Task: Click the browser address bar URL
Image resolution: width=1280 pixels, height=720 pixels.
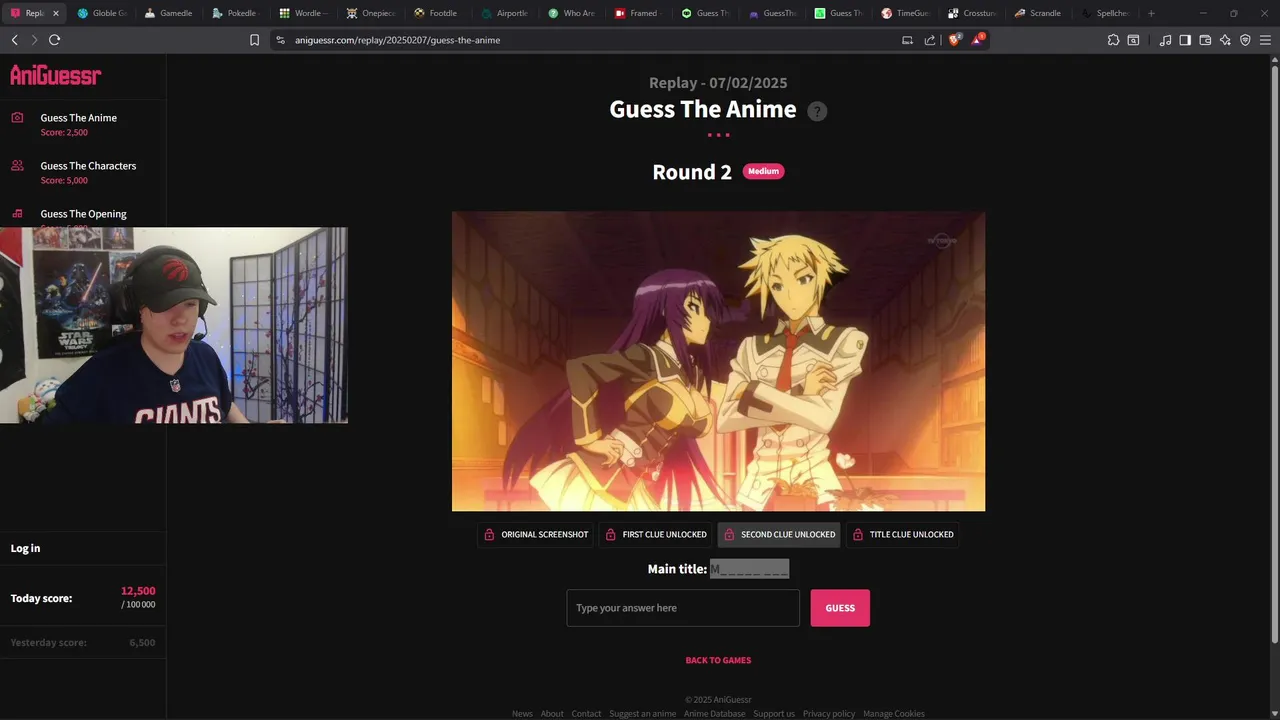Action: [x=397, y=40]
